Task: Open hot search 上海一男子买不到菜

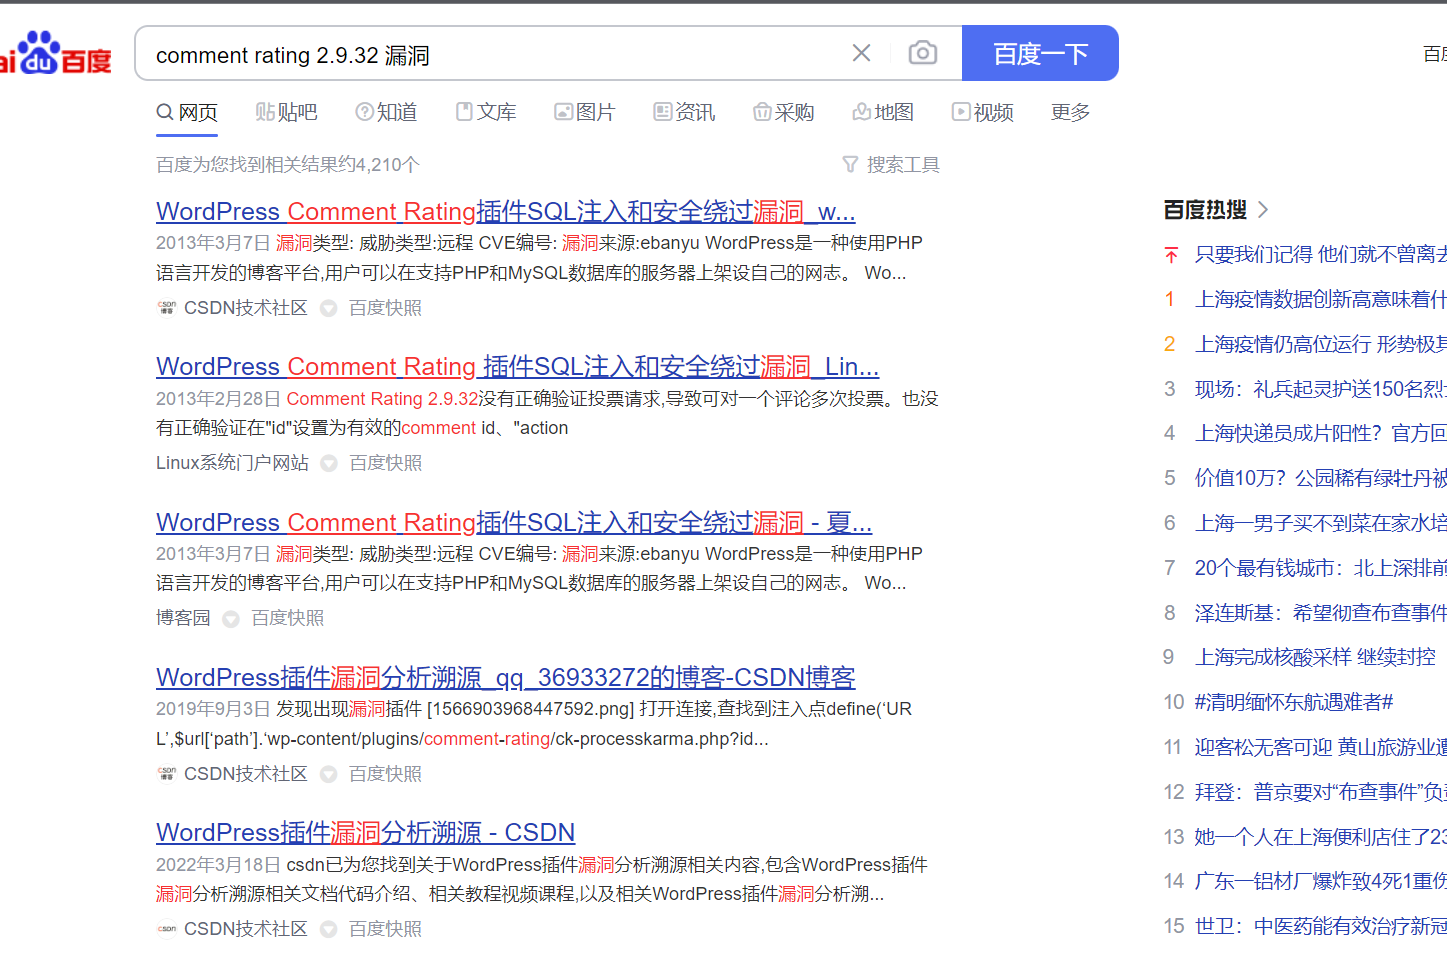Action: (1320, 523)
